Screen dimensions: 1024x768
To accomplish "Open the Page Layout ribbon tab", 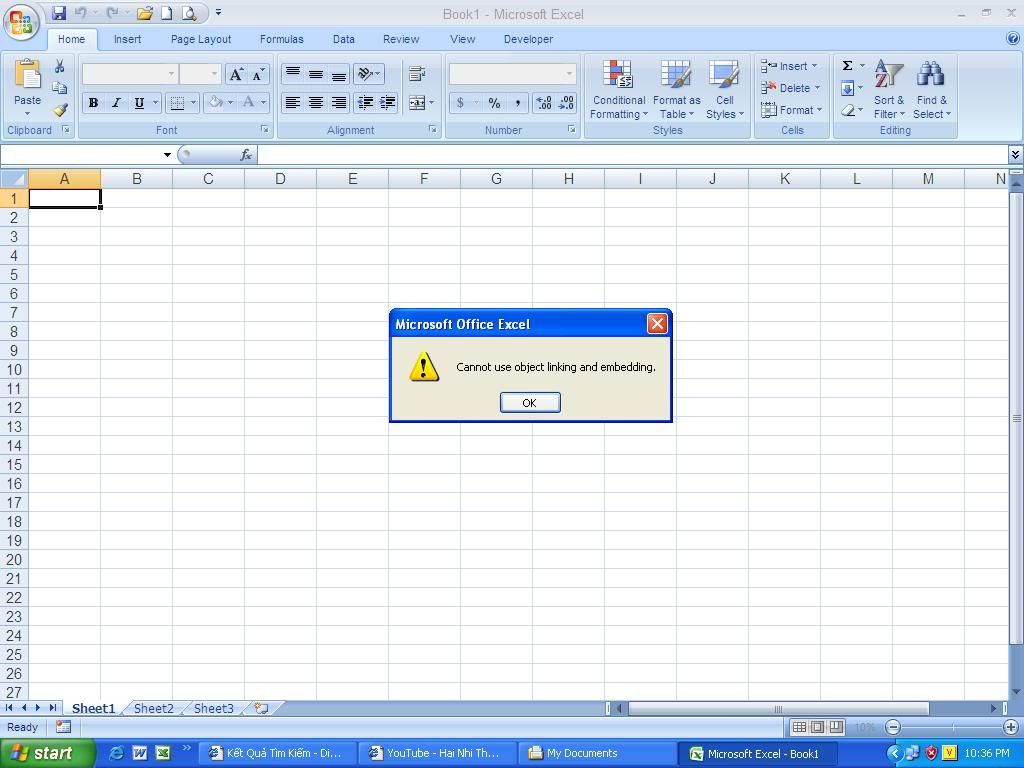I will coord(201,39).
